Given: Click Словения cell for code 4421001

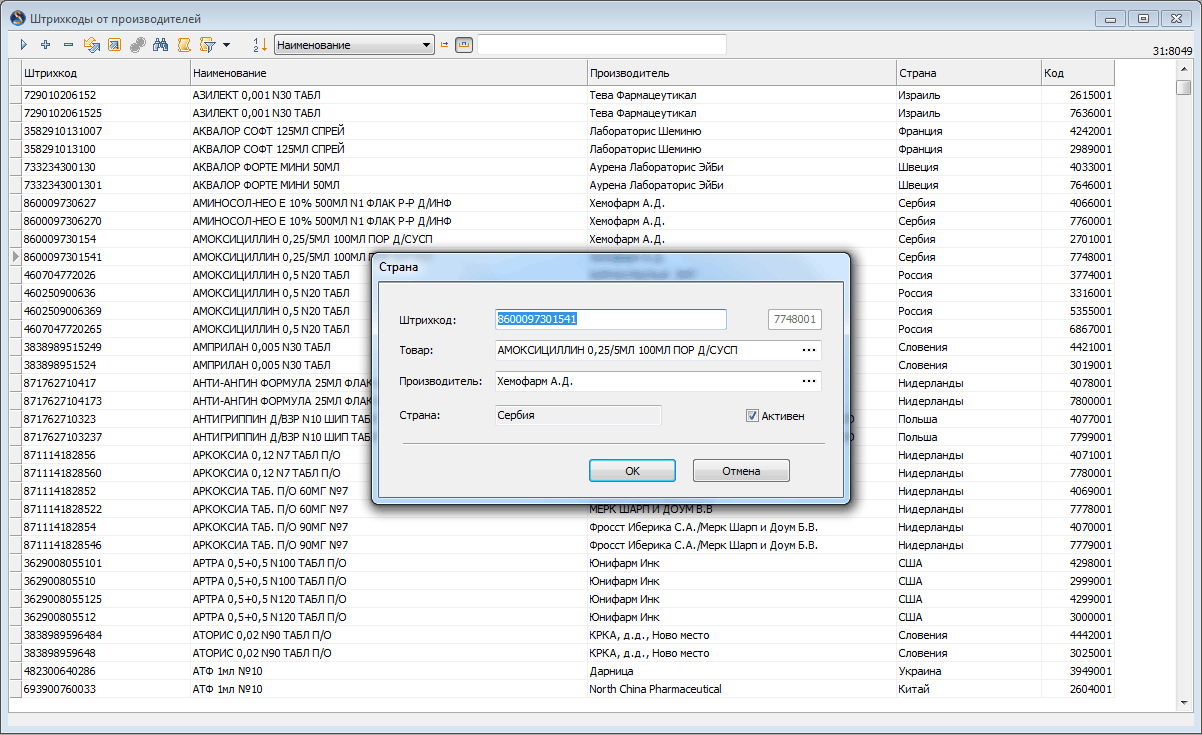Looking at the screenshot, I should (968, 347).
